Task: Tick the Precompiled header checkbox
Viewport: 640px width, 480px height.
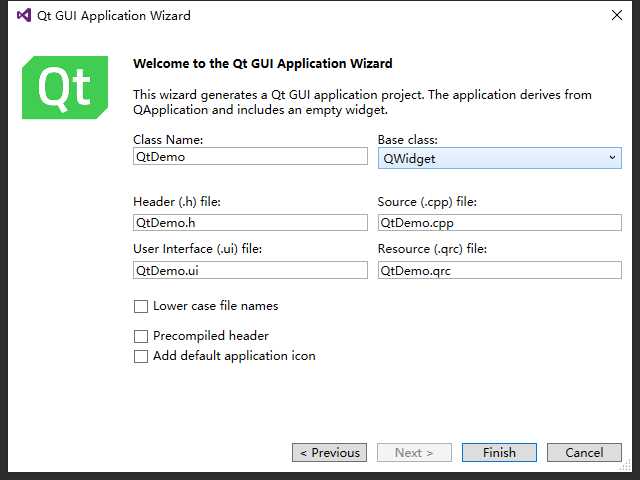Action: [x=141, y=336]
